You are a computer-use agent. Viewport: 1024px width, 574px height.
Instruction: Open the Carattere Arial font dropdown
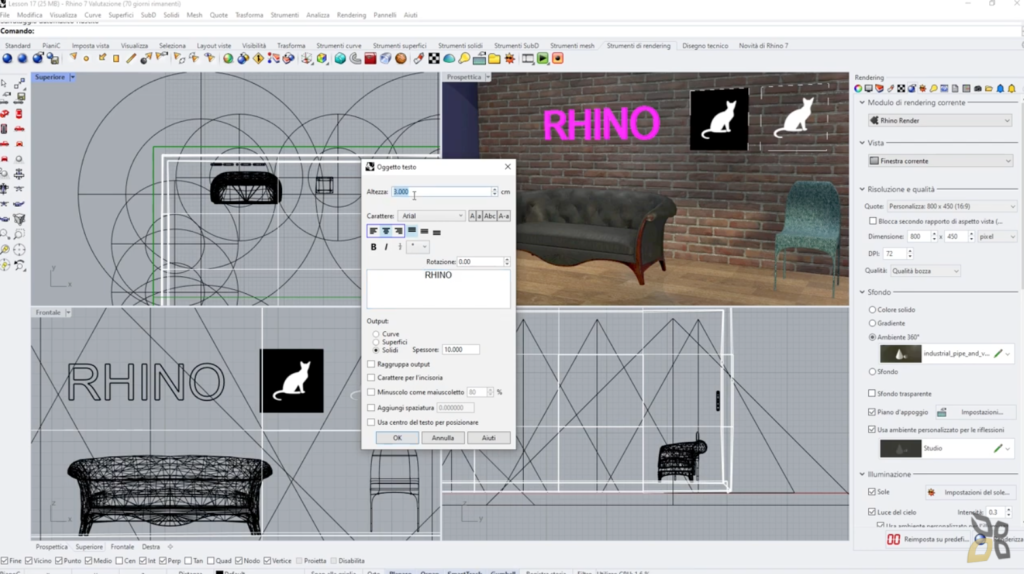click(432, 215)
